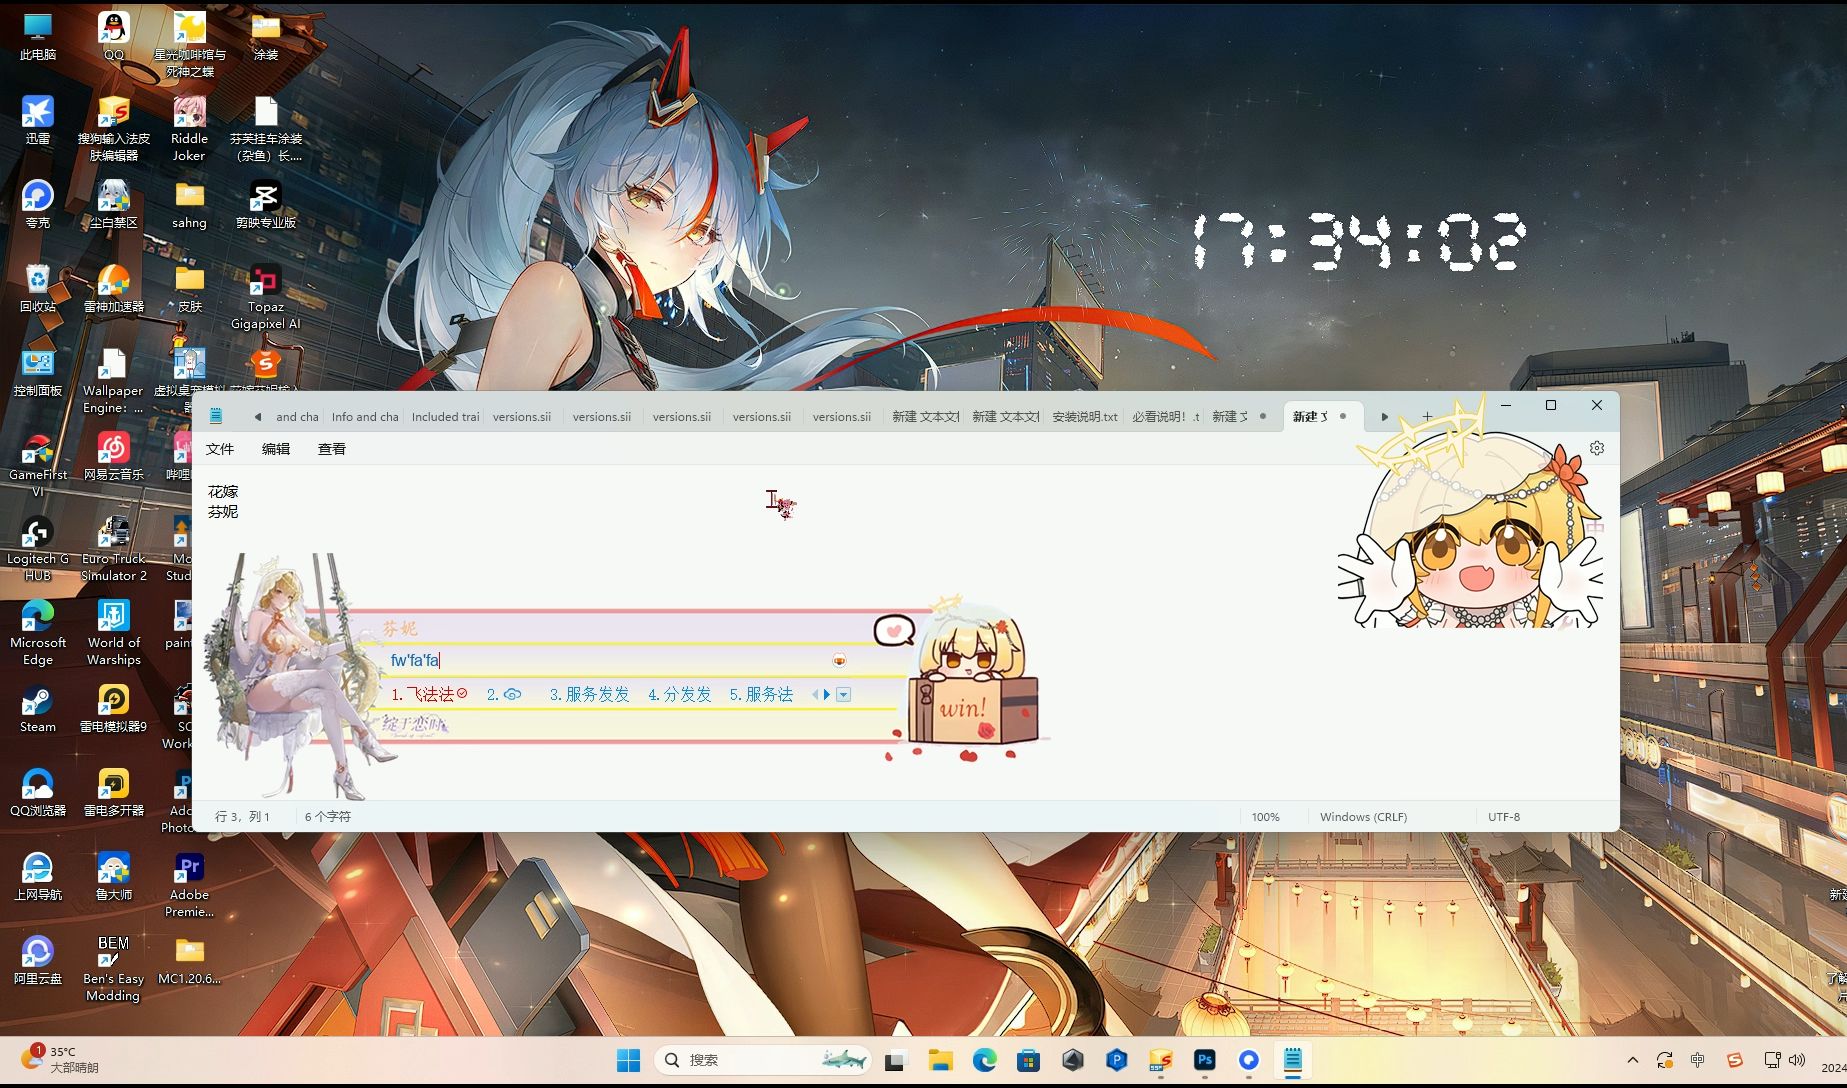Image resolution: width=1847 pixels, height=1088 pixels.
Task: Toggle 中 input language indicator
Action: (x=1697, y=1060)
